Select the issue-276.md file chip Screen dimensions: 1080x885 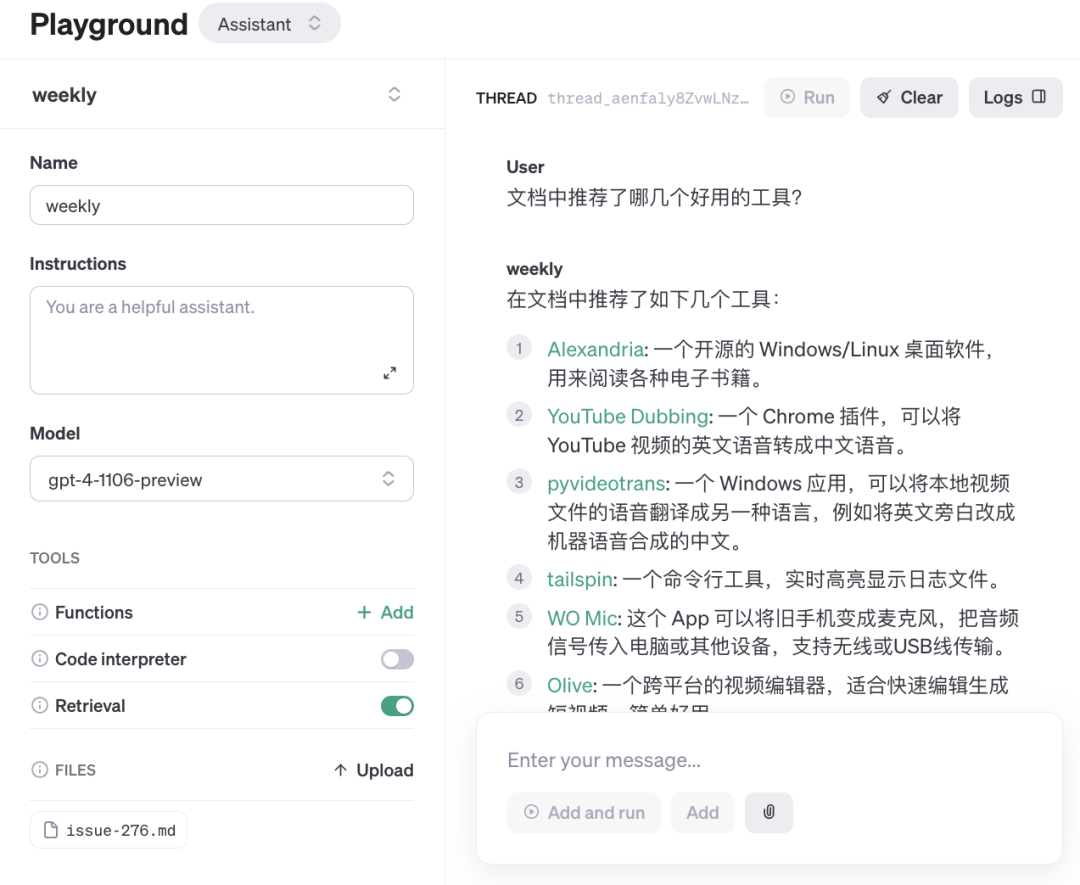click(109, 830)
